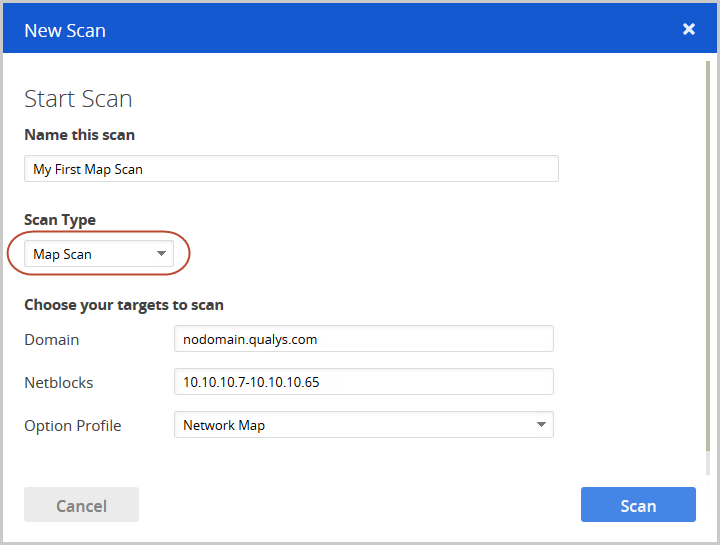Click the 'New Scan' title text
Screen dimensions: 720x545
click(65, 30)
